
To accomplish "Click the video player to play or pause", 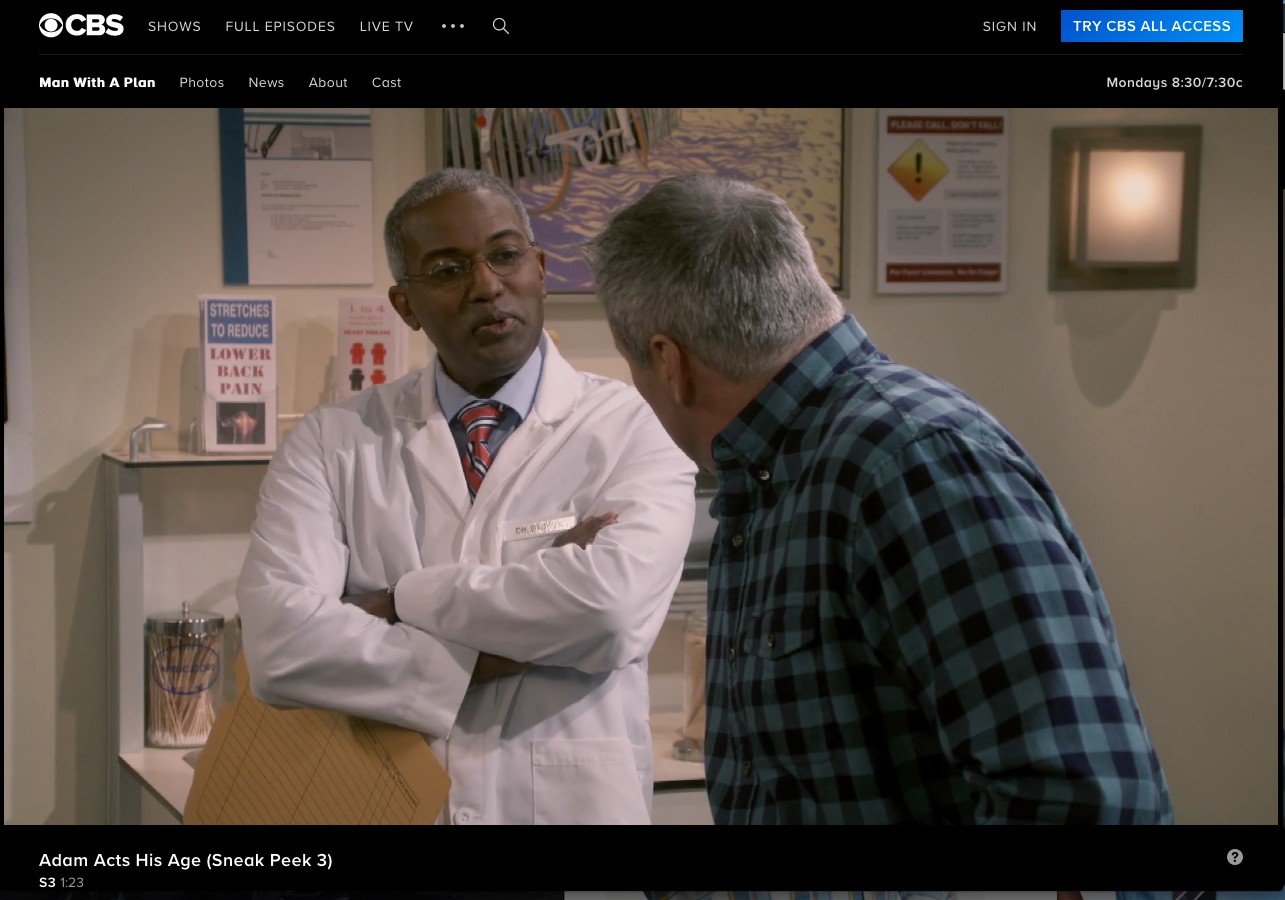I will pyautogui.click(x=640, y=466).
